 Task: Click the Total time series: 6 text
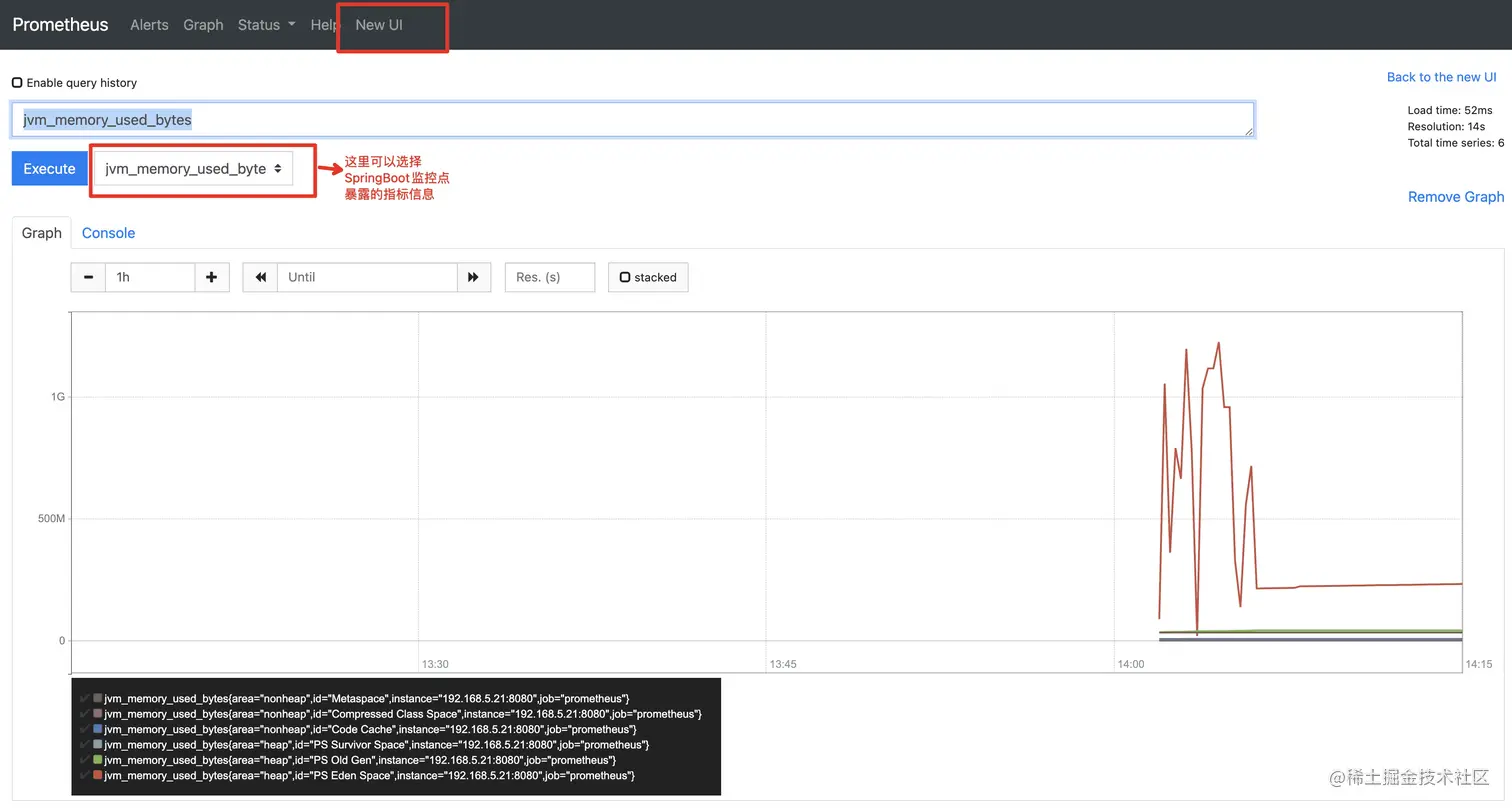coord(1456,143)
